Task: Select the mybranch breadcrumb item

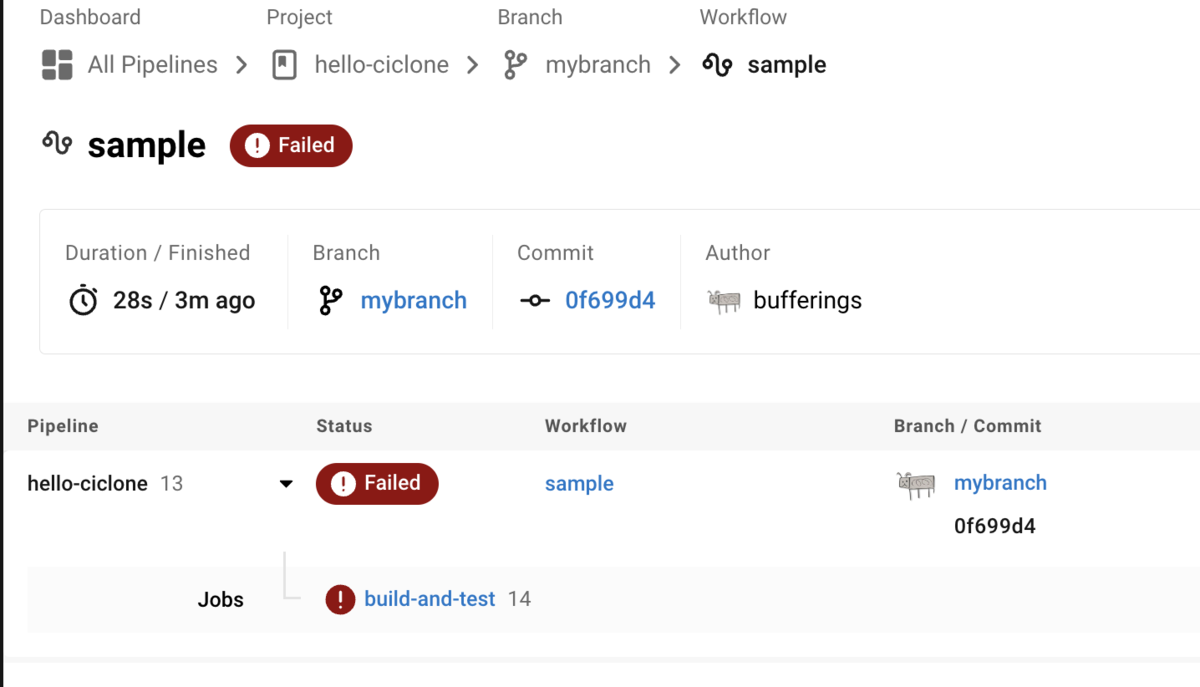Action: click(597, 65)
